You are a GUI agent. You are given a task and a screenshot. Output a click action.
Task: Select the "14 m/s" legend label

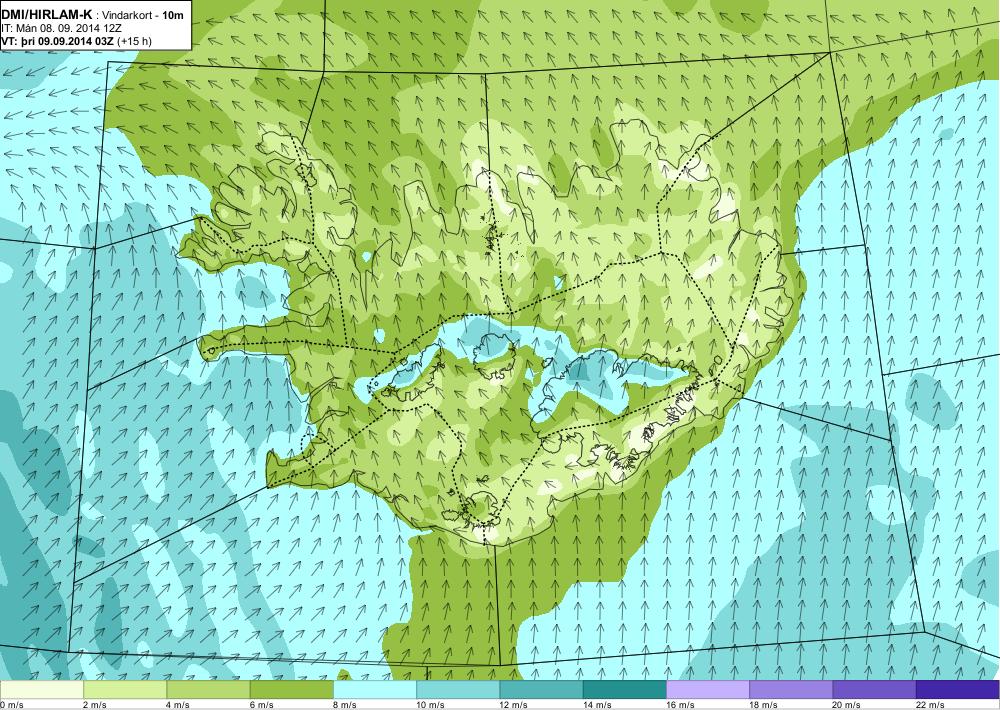coord(598,705)
